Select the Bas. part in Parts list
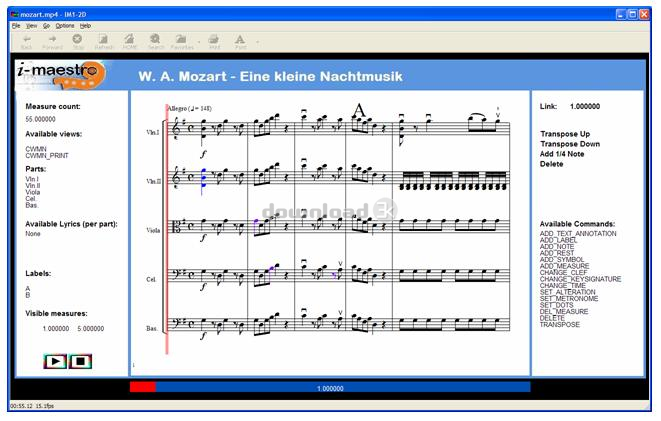 [x=32, y=205]
